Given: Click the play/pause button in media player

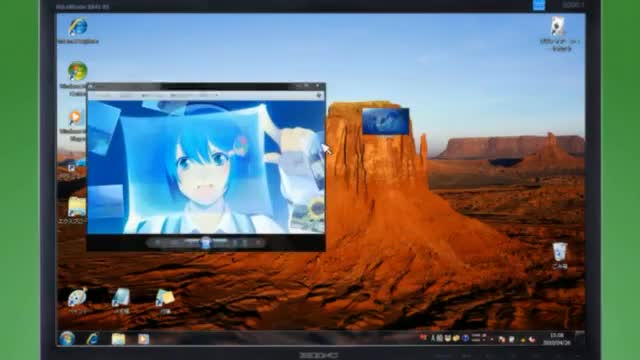Looking at the screenshot, I should pyautogui.click(x=206, y=243).
